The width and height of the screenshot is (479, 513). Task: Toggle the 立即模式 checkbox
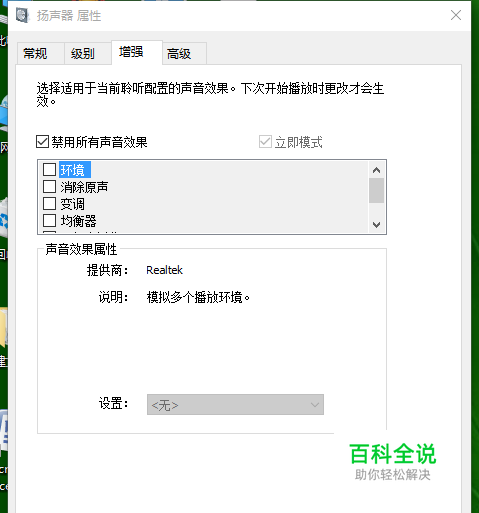265,142
